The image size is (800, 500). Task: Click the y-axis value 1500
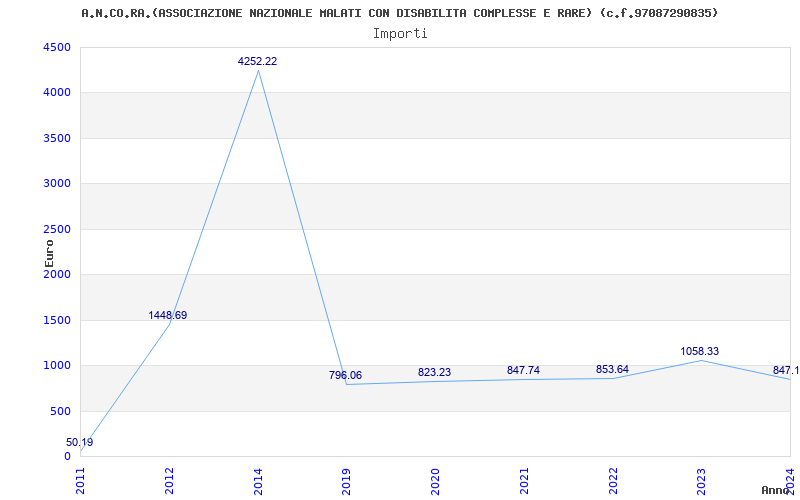click(x=57, y=320)
